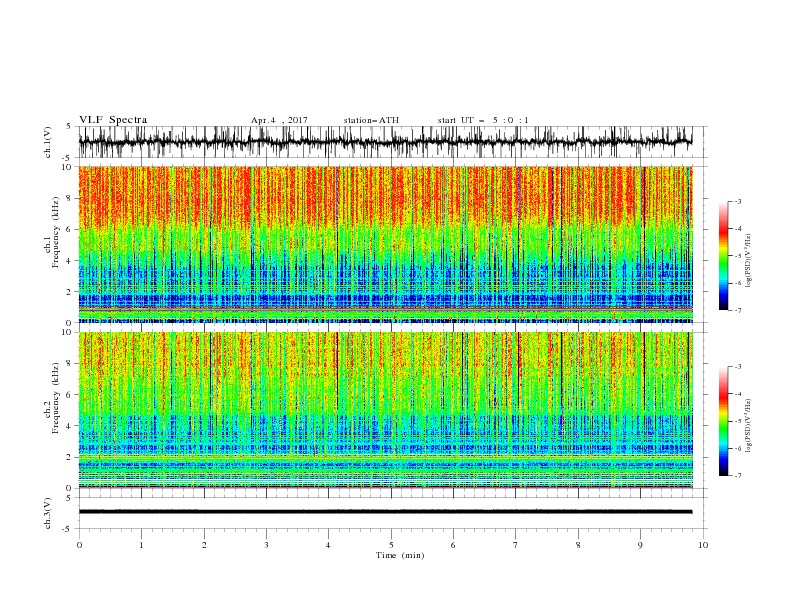Click the "ch.1(V)" waveform axis label
Screen dimensions: 792x612
48,141
